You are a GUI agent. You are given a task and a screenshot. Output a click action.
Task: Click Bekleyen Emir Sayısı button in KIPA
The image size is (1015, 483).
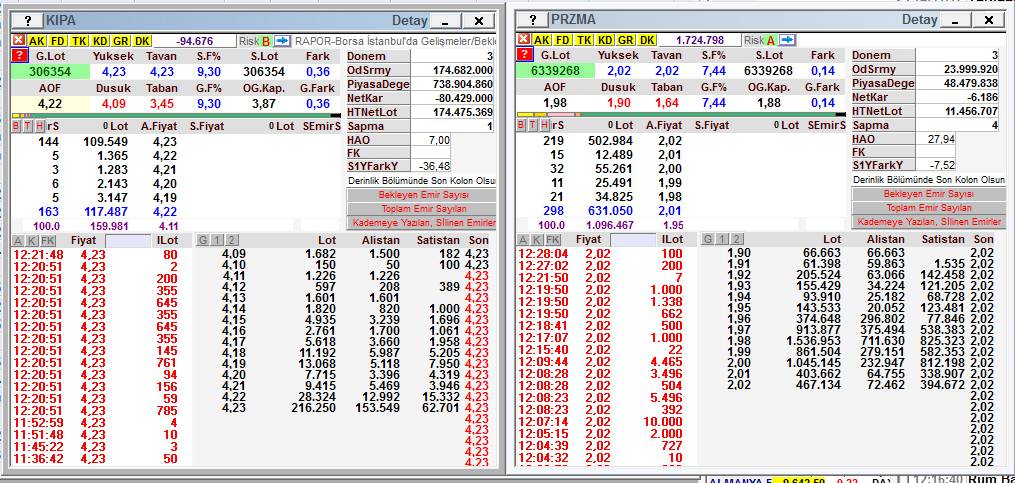click(421, 194)
